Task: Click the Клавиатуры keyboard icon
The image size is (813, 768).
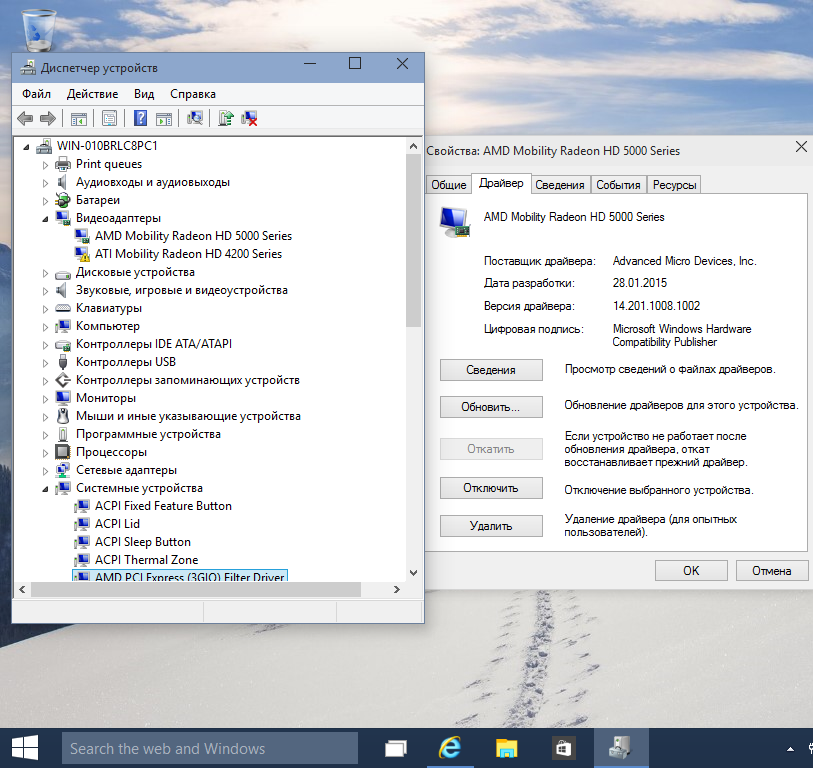Action: tap(63, 308)
